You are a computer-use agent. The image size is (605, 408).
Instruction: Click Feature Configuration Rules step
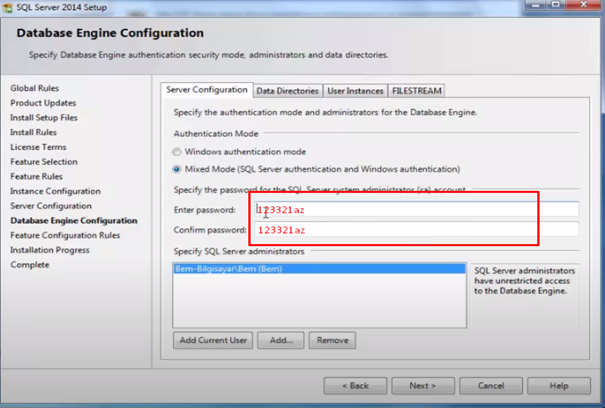tap(65, 235)
